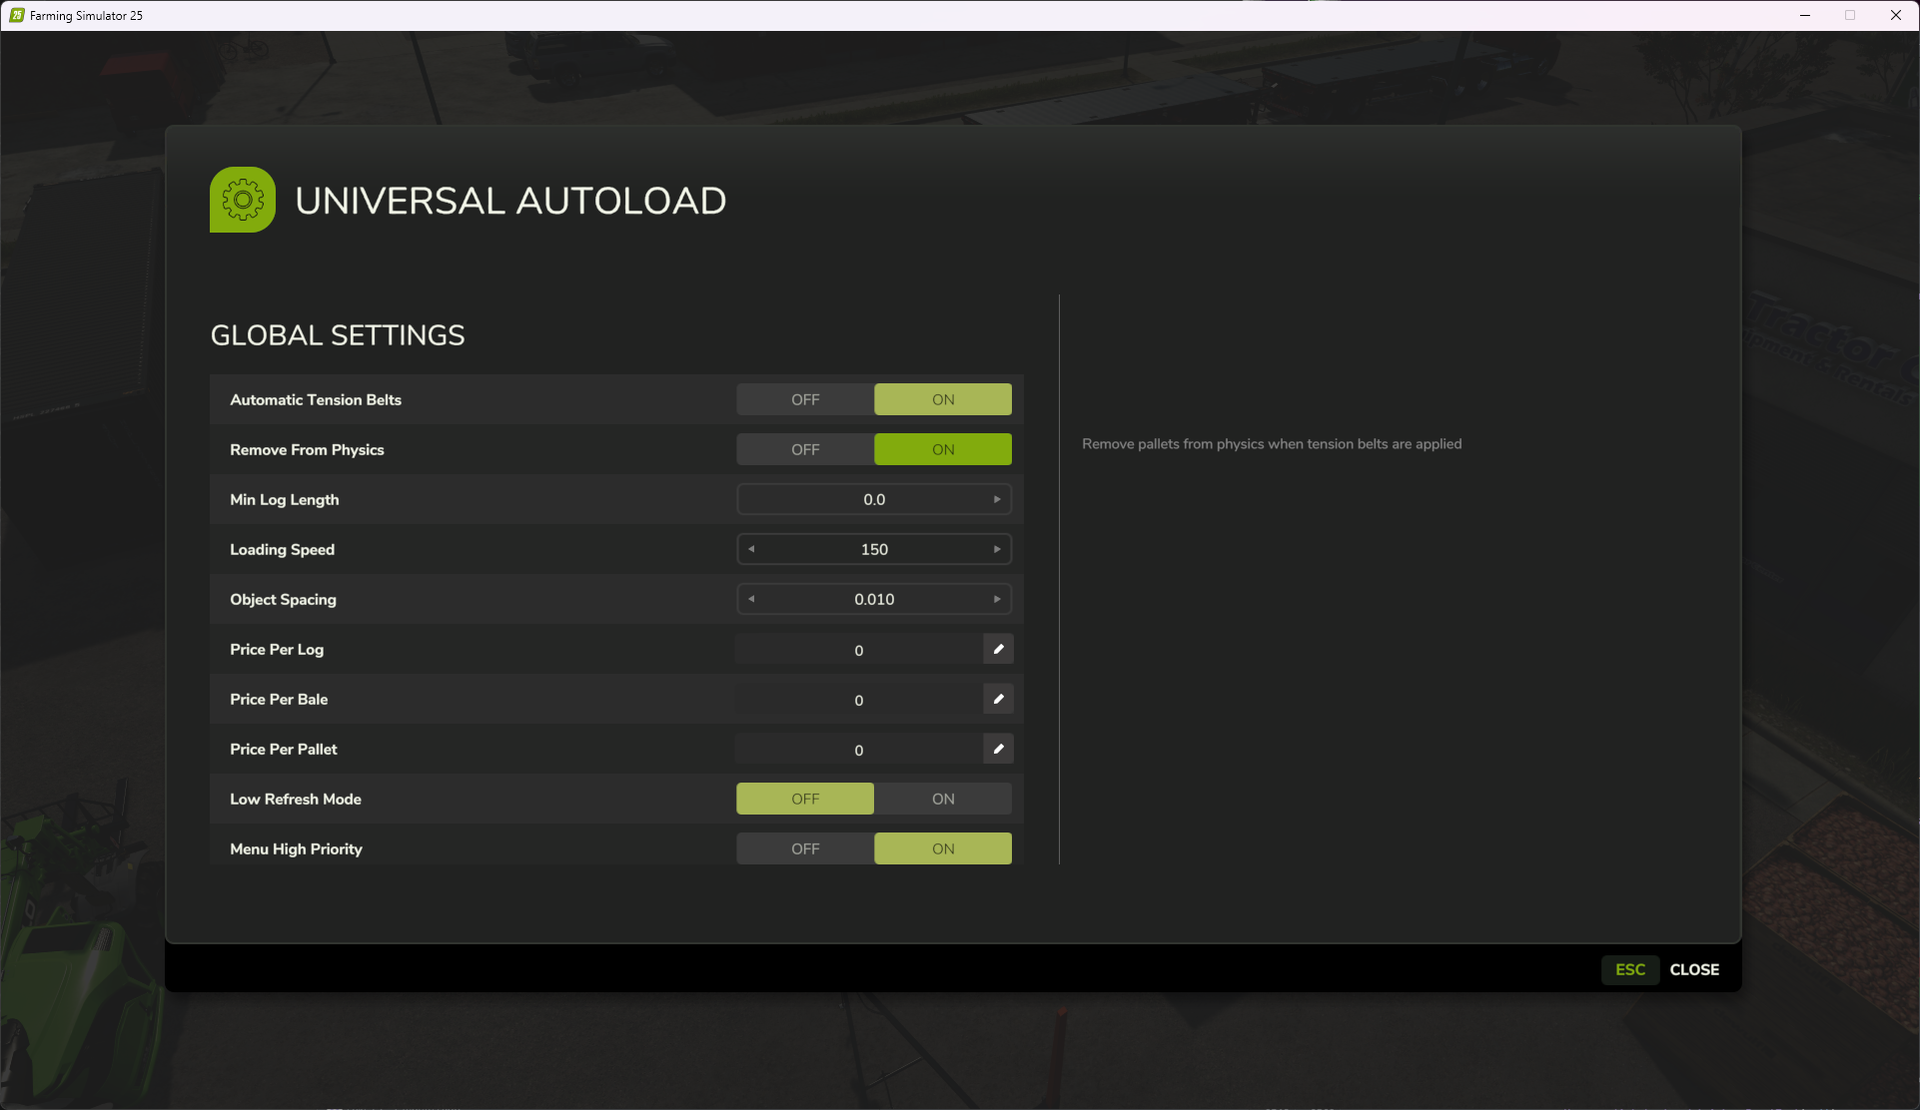Image resolution: width=1920 pixels, height=1110 pixels.
Task: Click Farming Simulator 25 title bar icon
Action: pos(17,15)
